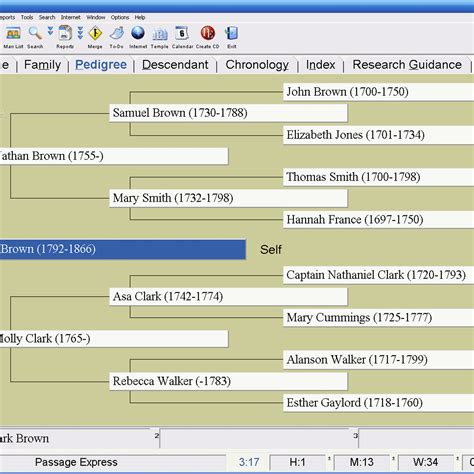Switch to the Descendant tab
This screenshot has height=474, width=474.
[175, 65]
